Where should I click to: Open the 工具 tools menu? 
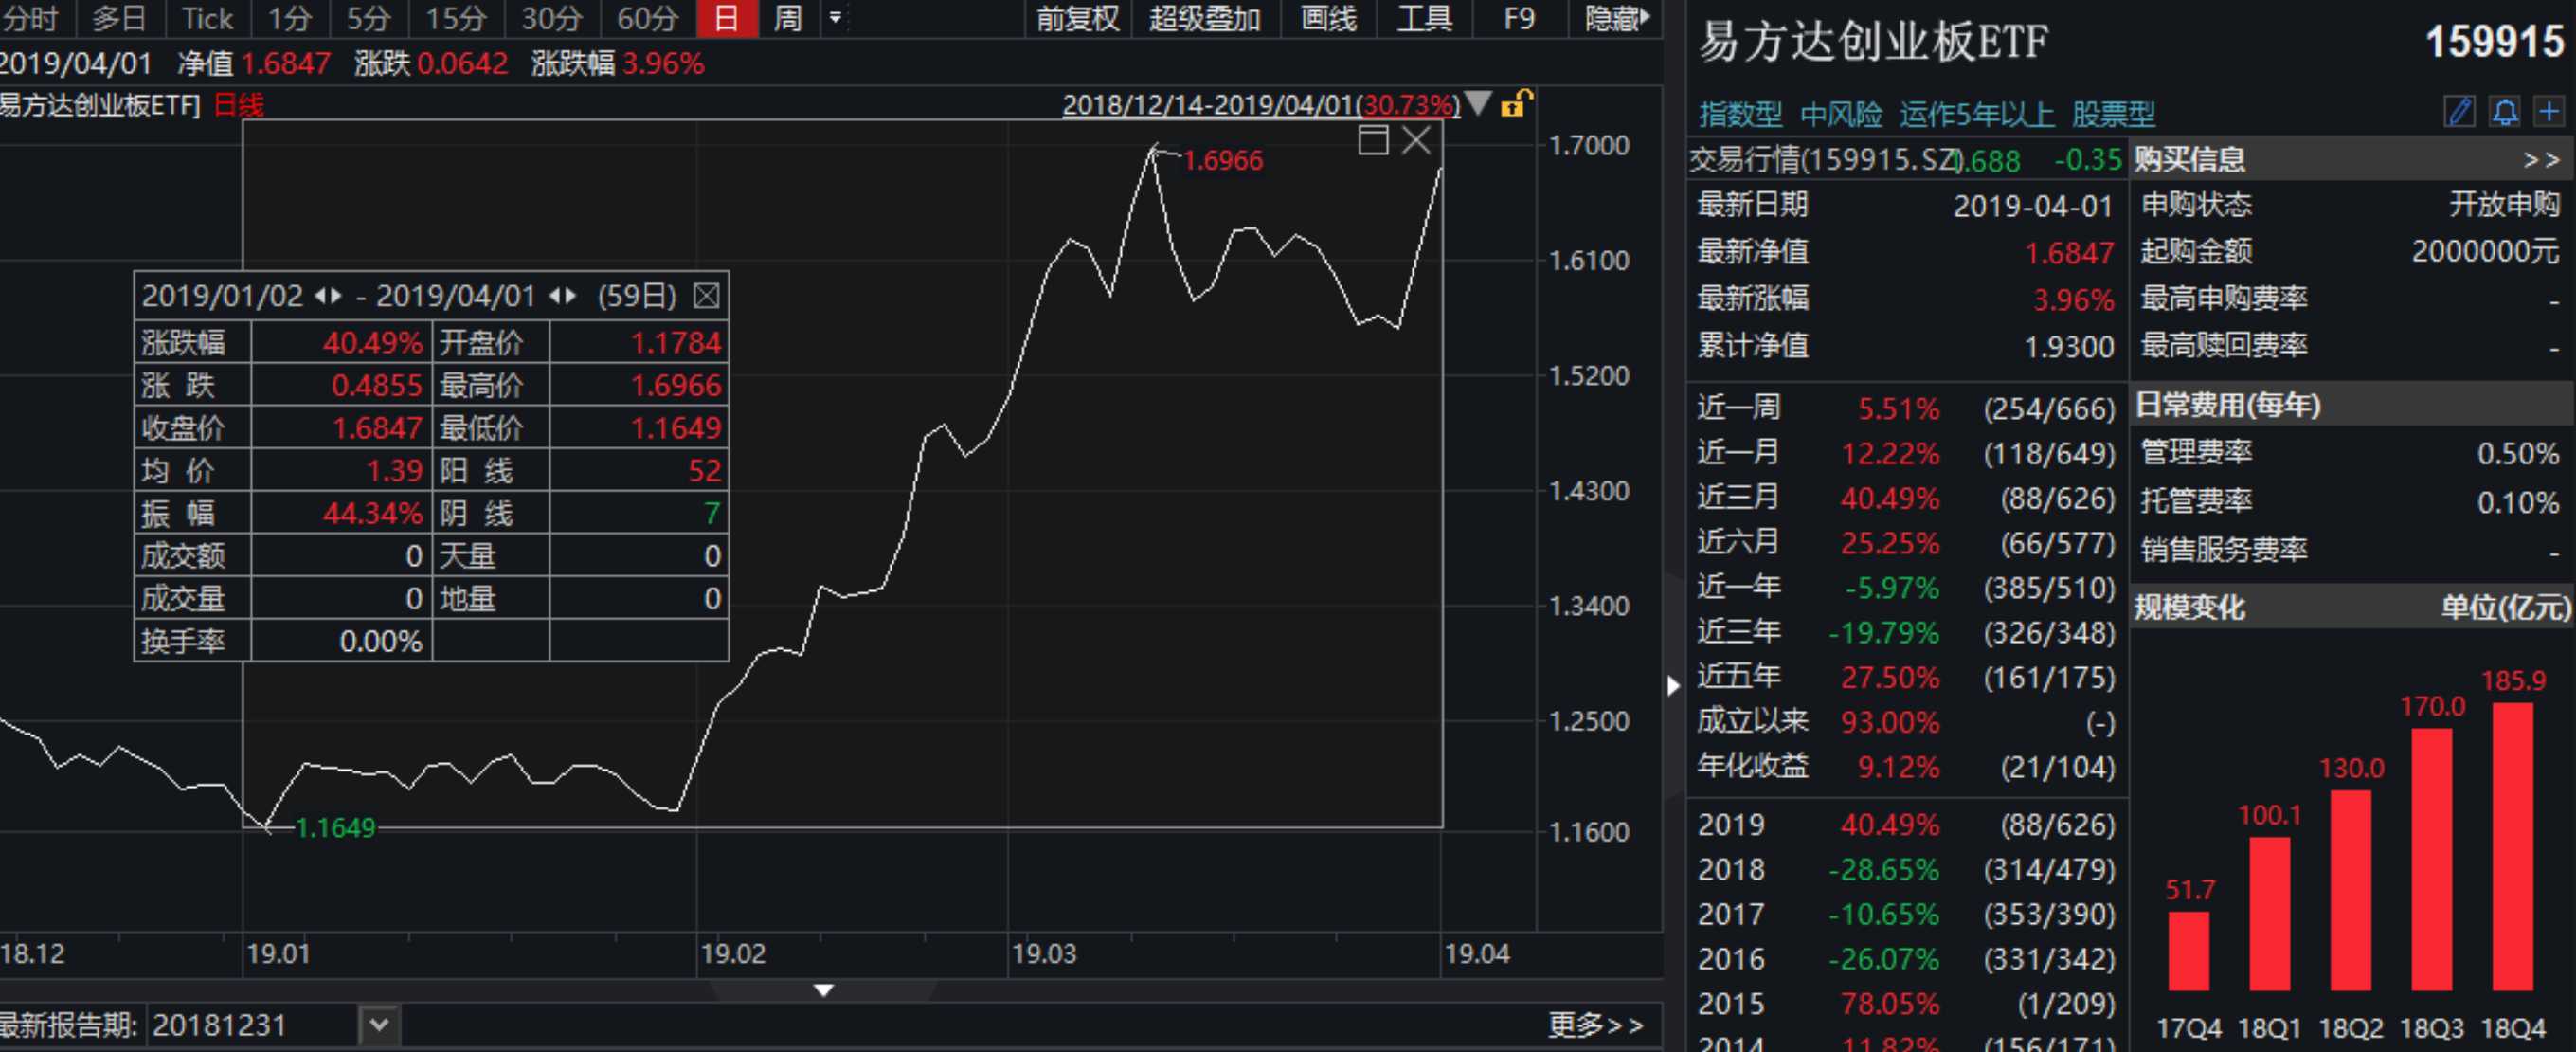pos(1424,18)
